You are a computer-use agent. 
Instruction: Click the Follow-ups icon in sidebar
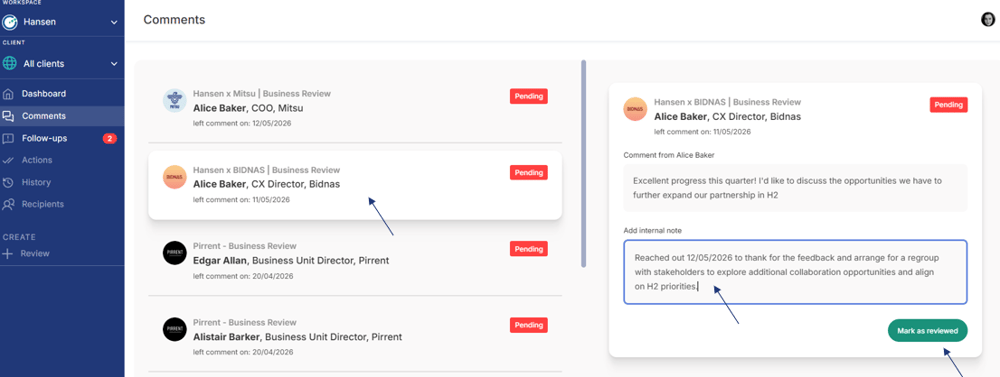click(x=8, y=138)
